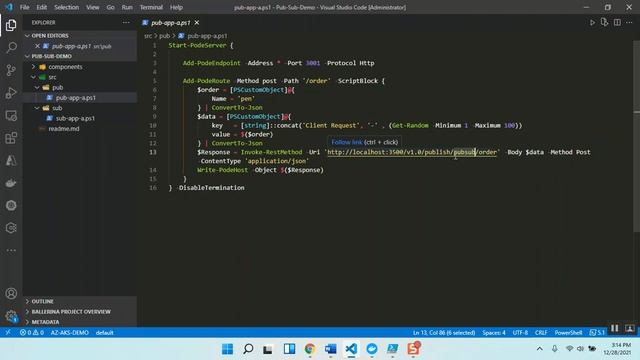Open the Windows Start menu
The height and width of the screenshot is (360, 640).
[227, 349]
